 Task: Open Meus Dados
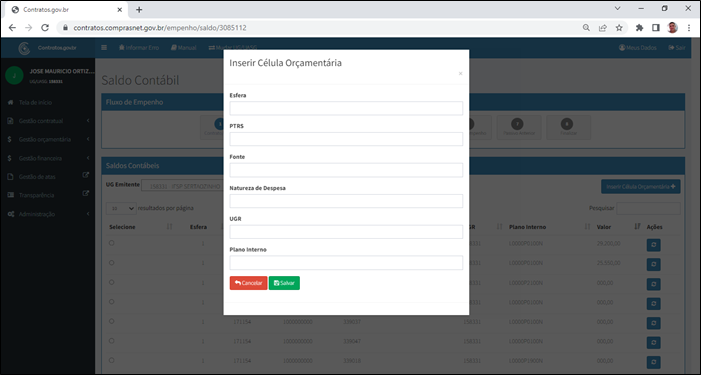(638, 47)
